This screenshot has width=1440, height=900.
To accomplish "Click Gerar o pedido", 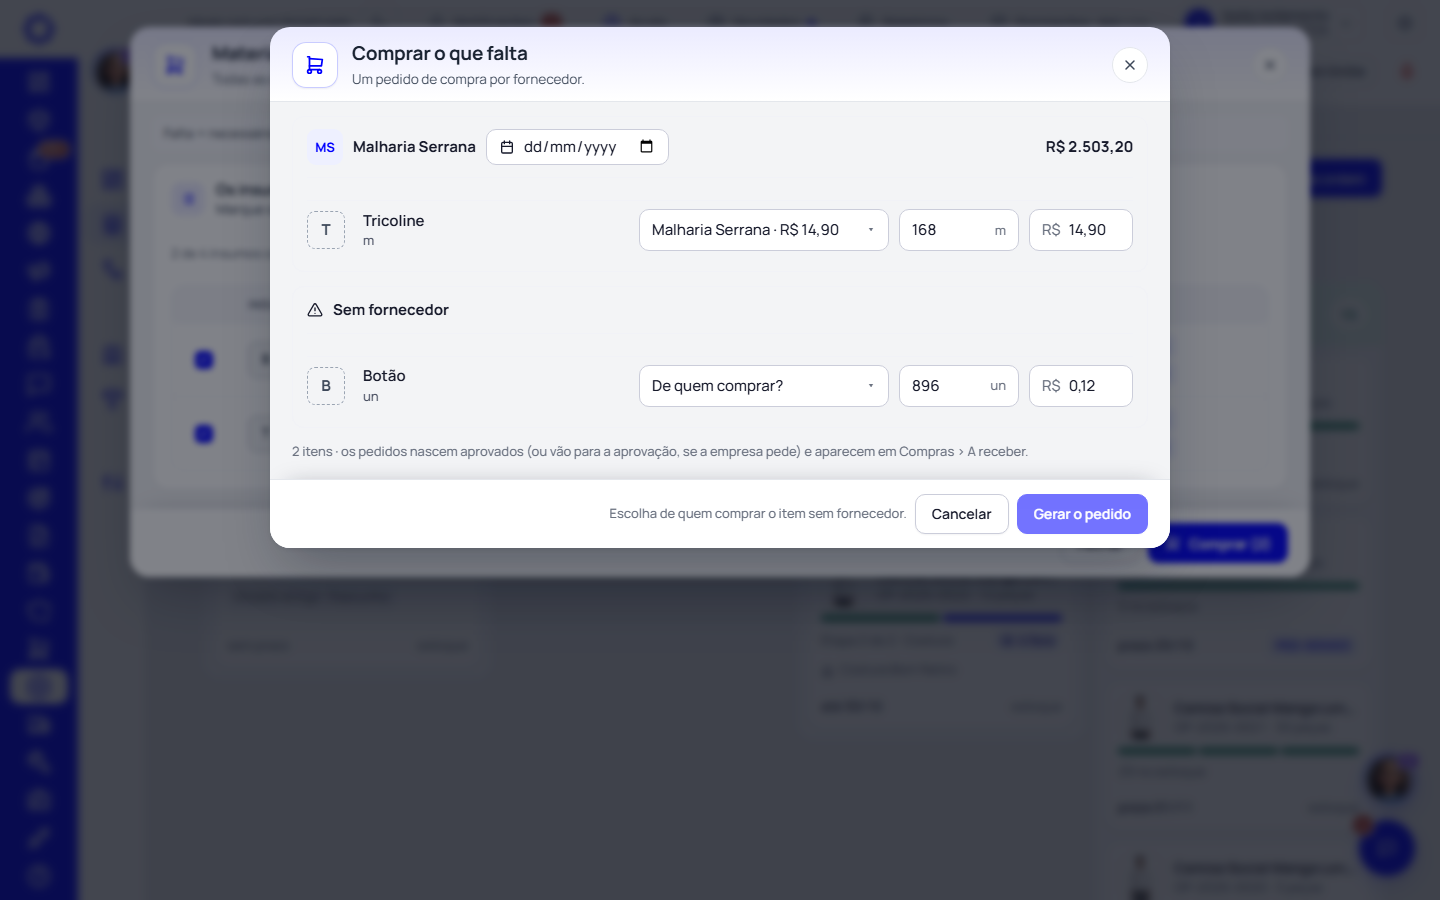I will 1082,514.
